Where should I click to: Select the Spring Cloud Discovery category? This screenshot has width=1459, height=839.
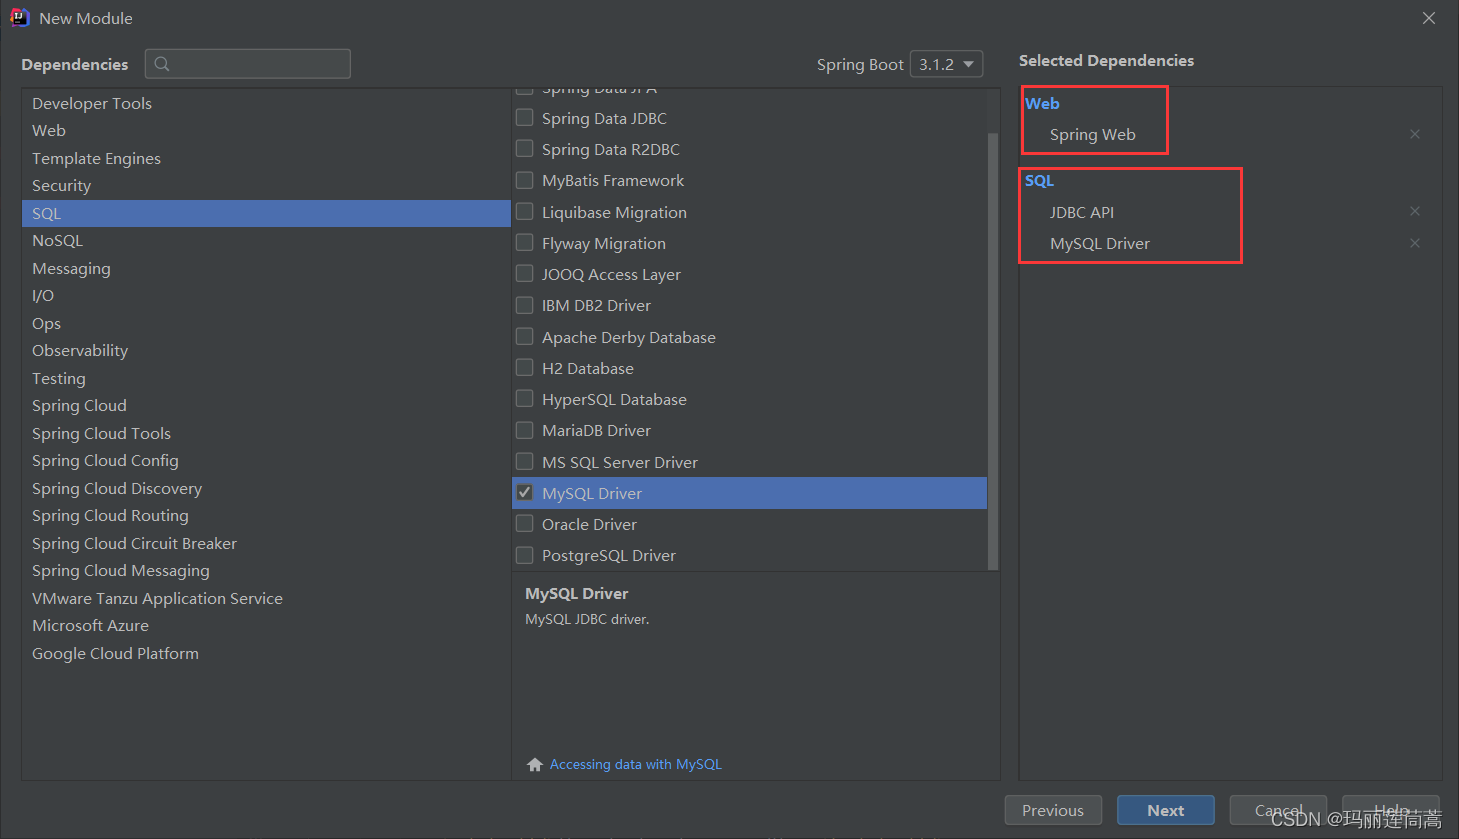[x=266, y=488]
